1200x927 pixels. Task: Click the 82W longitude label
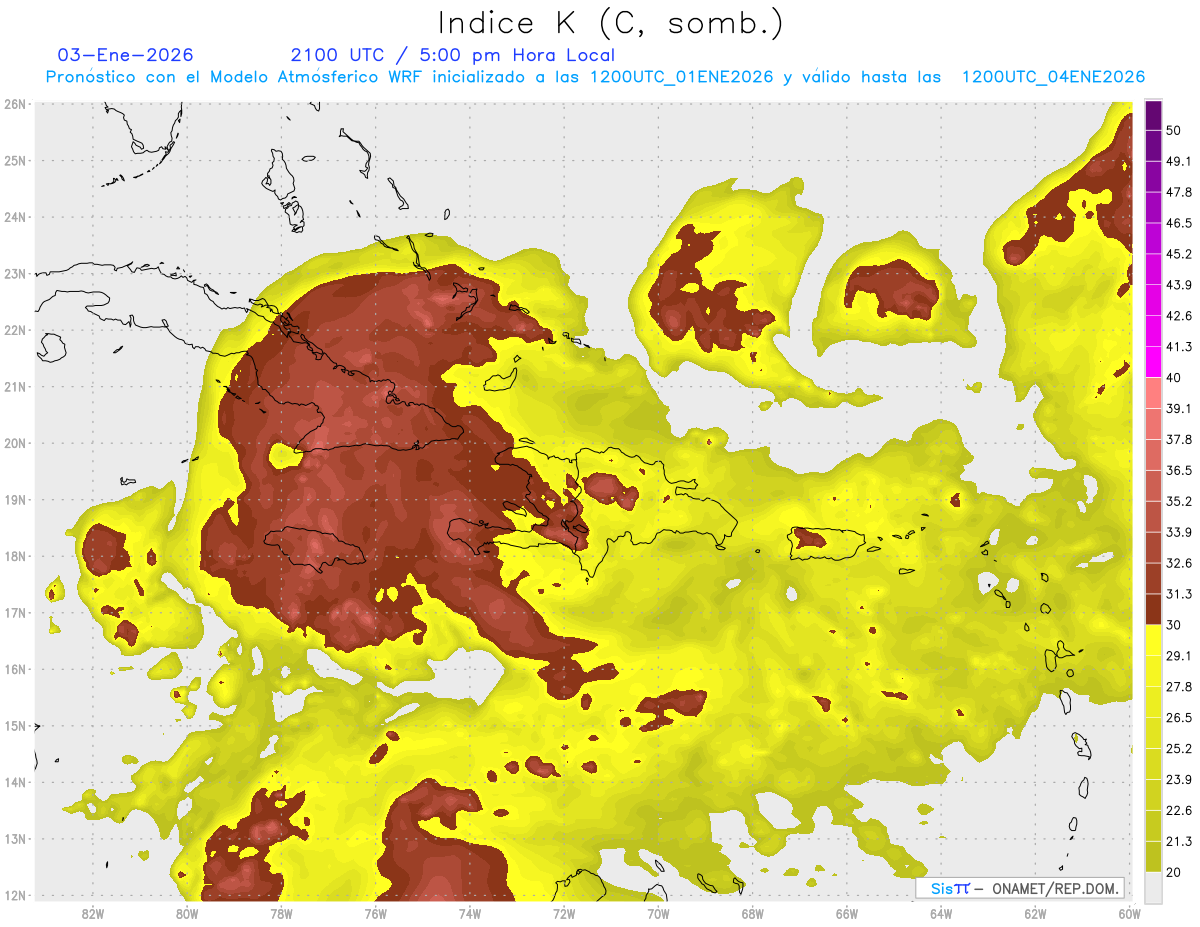coord(92,913)
